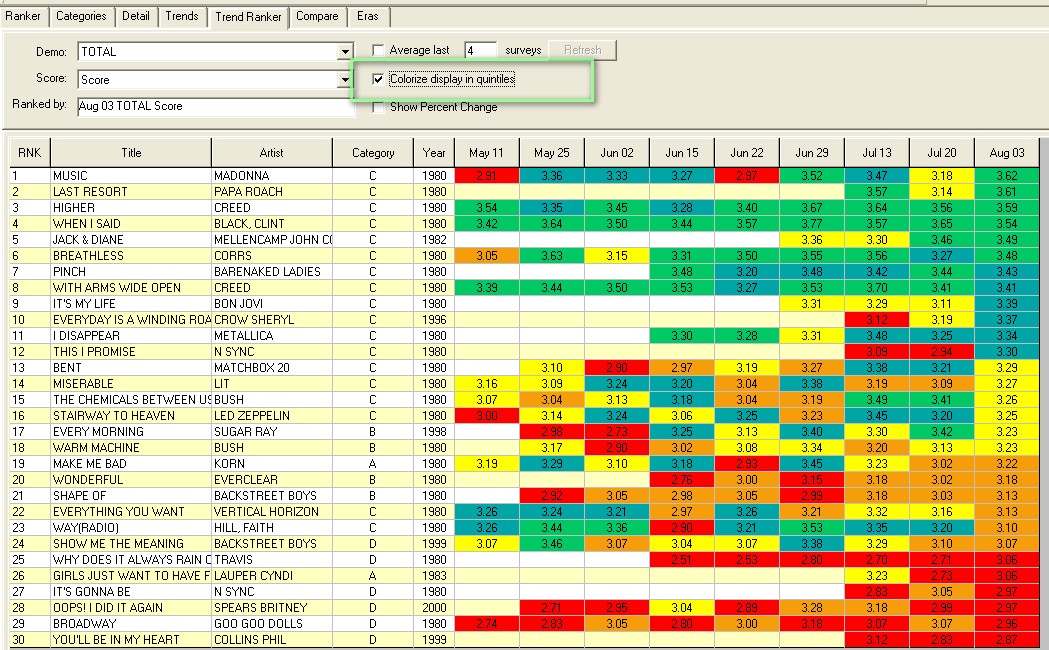
Task: Sort by the Category column header
Action: [x=373, y=153]
